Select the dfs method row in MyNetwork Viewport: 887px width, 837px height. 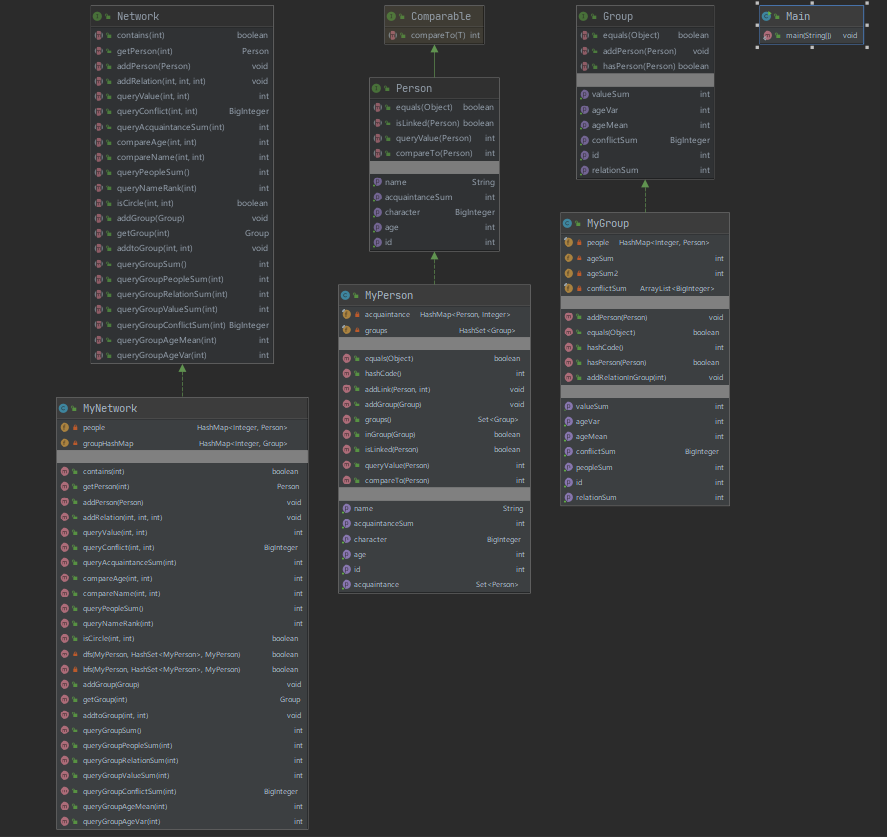pyautogui.click(x=180, y=654)
